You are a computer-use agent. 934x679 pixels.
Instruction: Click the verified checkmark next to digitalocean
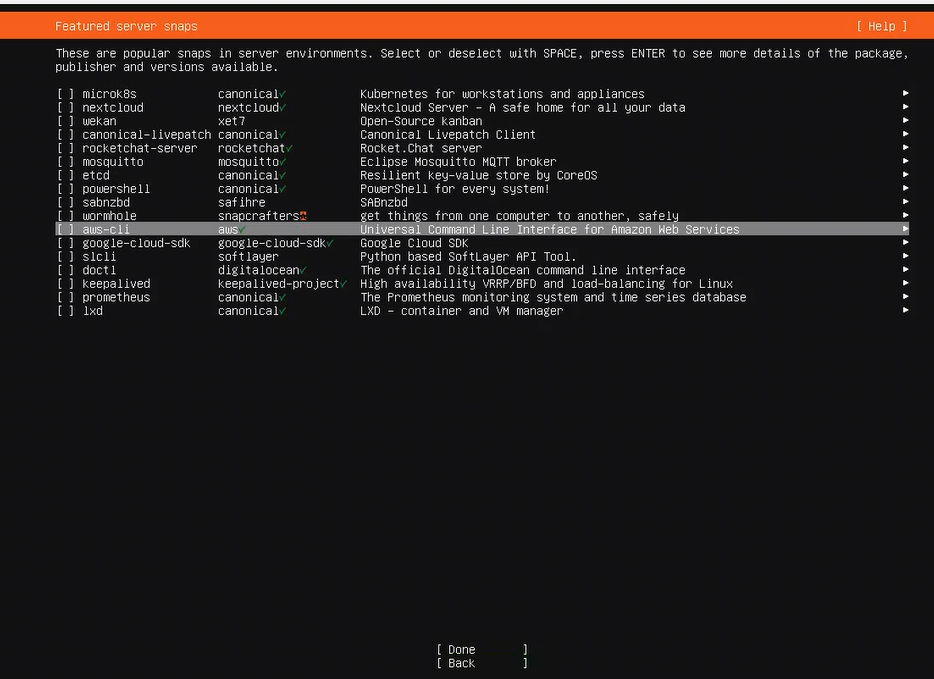[x=303, y=270]
